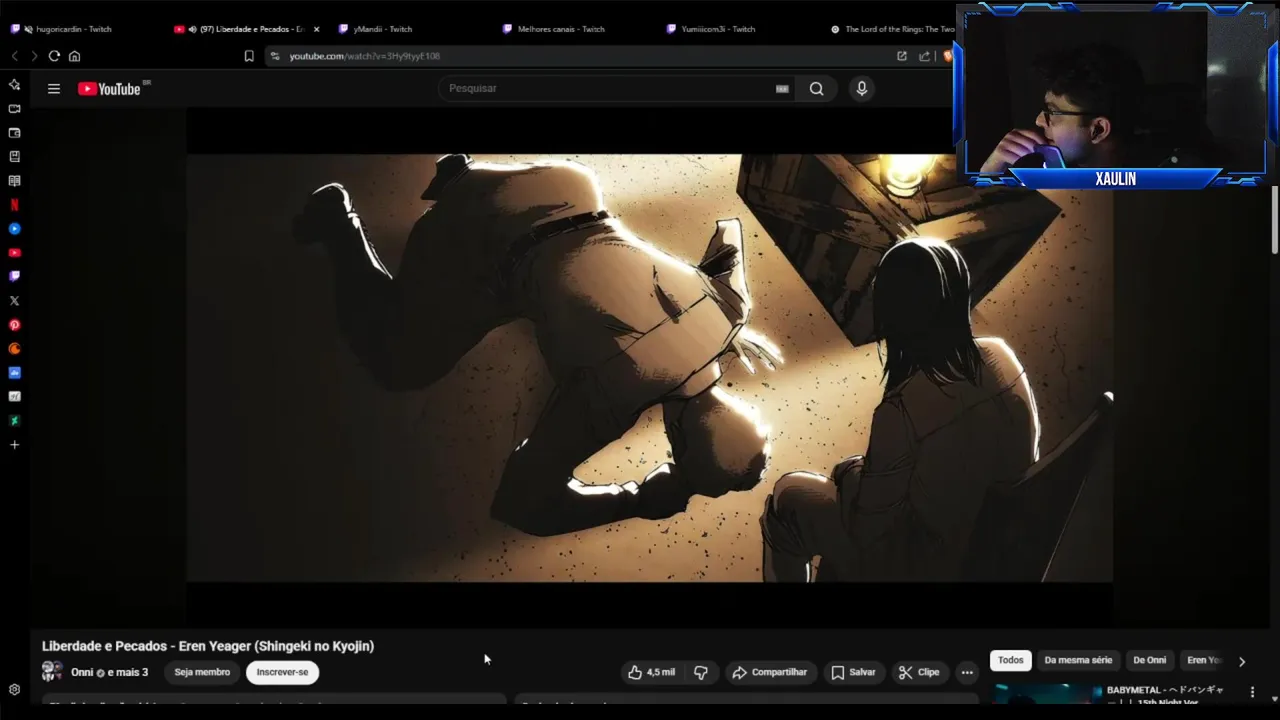Reload the page
Image resolution: width=1280 pixels, height=720 pixels.
[54, 56]
